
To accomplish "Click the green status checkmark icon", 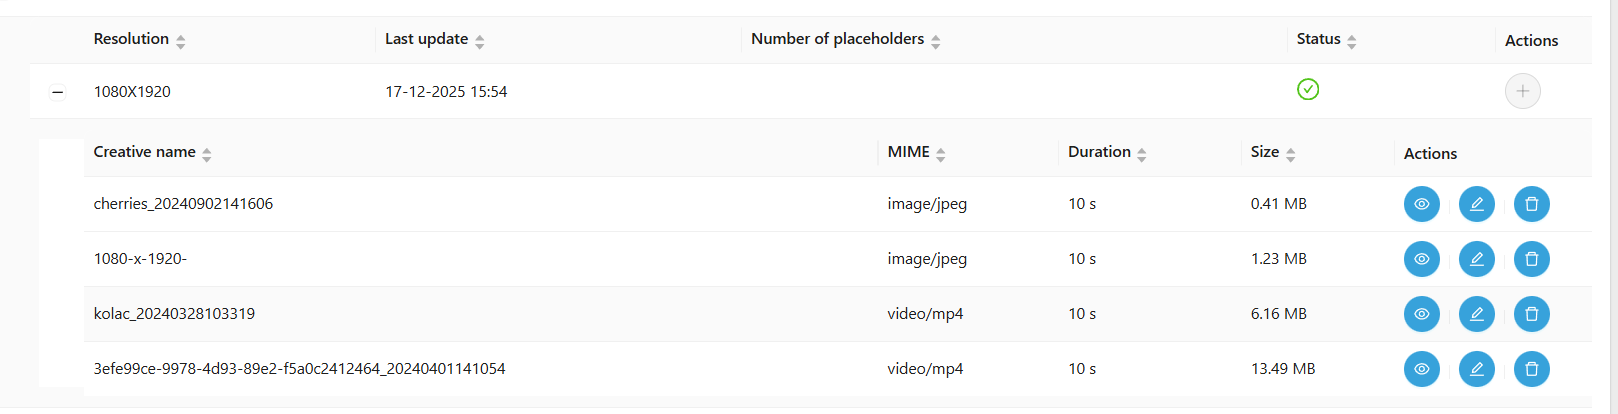I will tap(1307, 90).
